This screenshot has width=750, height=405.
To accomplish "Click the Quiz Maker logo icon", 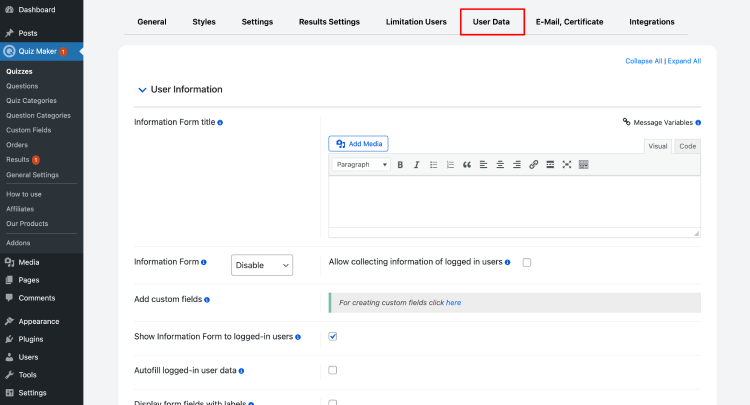I will tap(9, 51).
